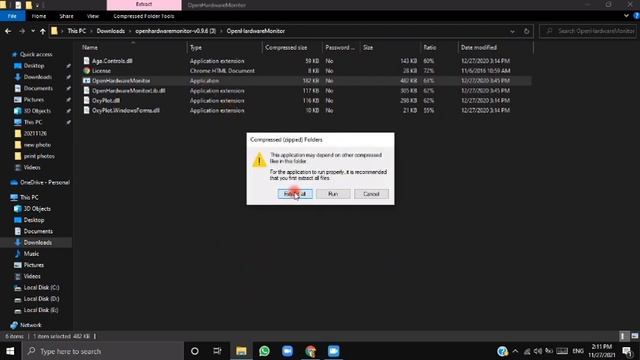Screen dimensions: 640x360
Task: Expand address bar history dropdown
Action: 512,31
